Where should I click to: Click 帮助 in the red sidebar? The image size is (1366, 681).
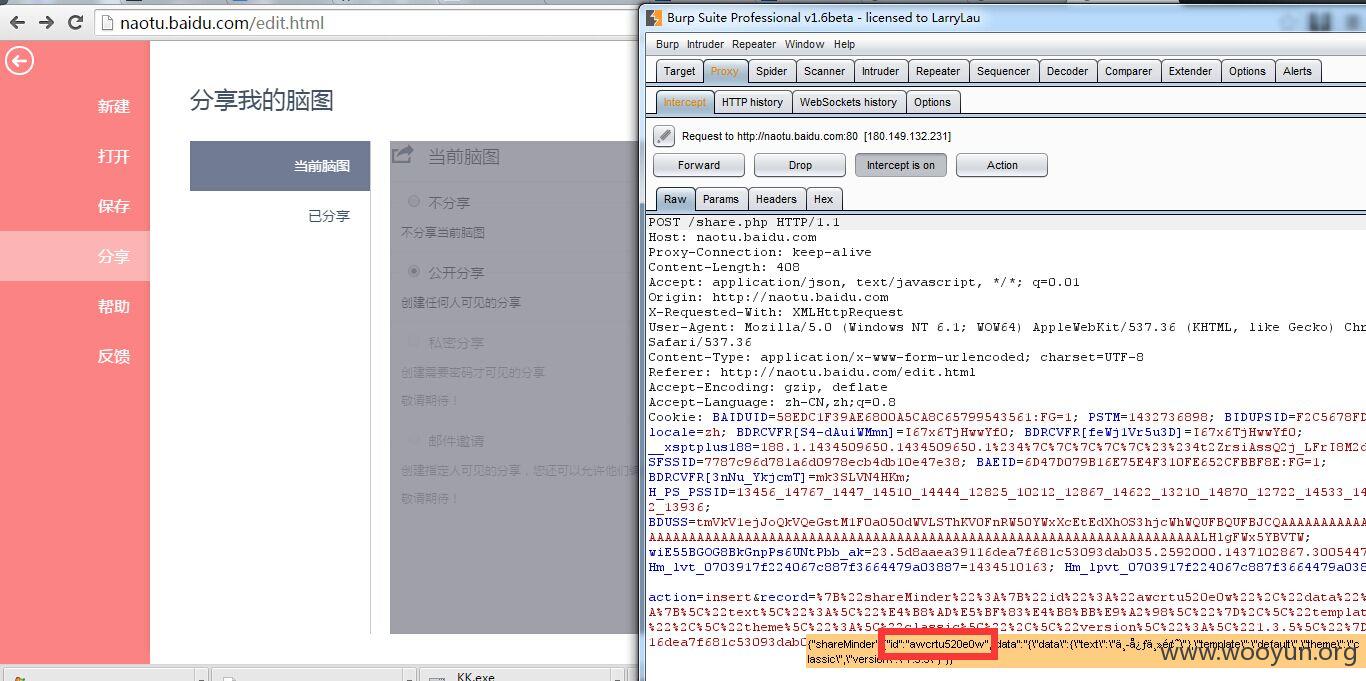coord(113,306)
